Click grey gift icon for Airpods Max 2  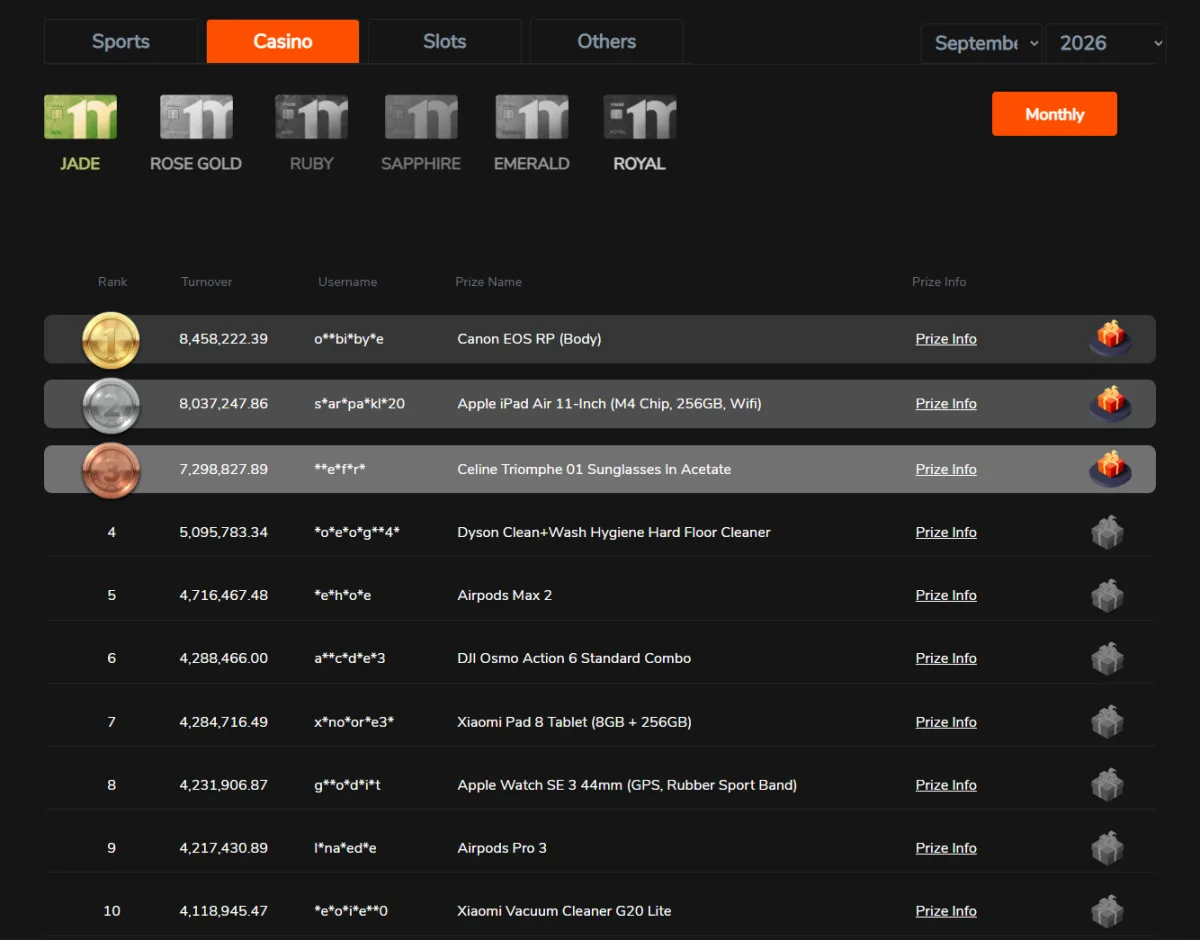(x=1107, y=596)
